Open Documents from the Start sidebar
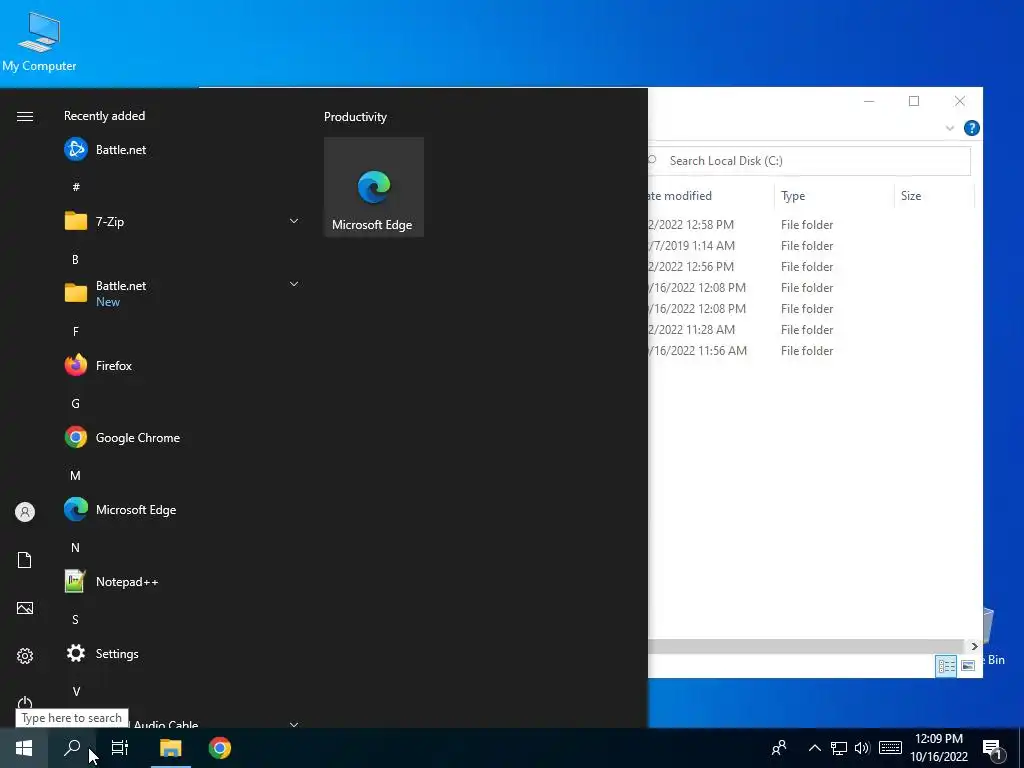Viewport: 1024px width, 768px height. 25,560
